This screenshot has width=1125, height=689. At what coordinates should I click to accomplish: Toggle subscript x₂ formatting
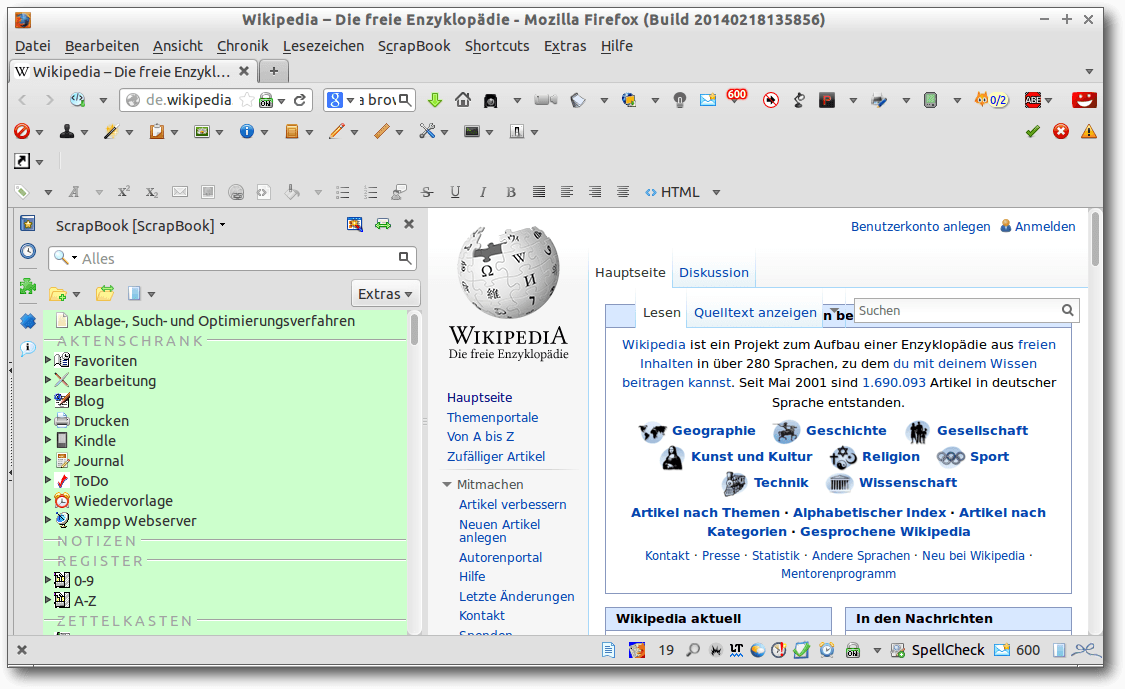click(x=151, y=192)
